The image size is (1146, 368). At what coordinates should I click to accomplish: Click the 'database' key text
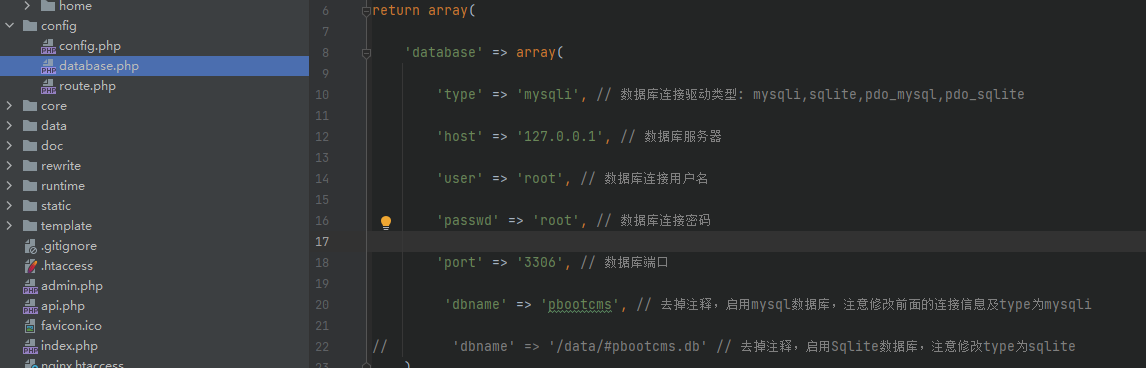click(444, 53)
